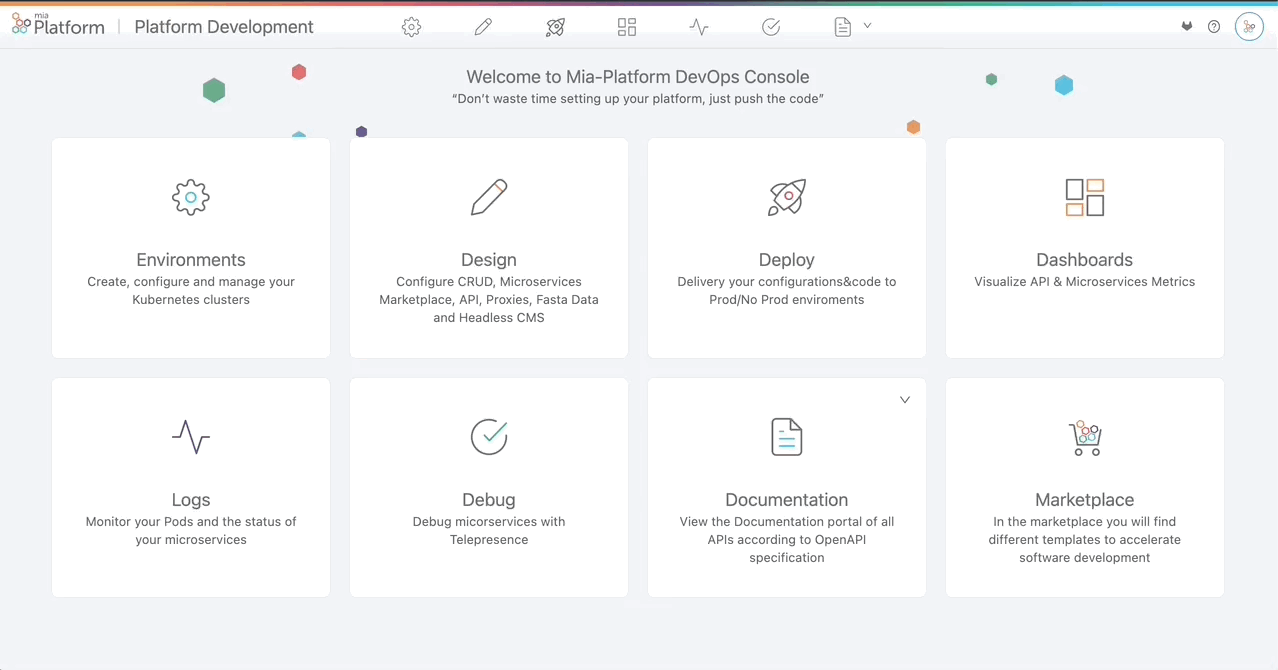Launch Deploy via the rocket icon in navbar
This screenshot has height=670, width=1278.
point(555,26)
